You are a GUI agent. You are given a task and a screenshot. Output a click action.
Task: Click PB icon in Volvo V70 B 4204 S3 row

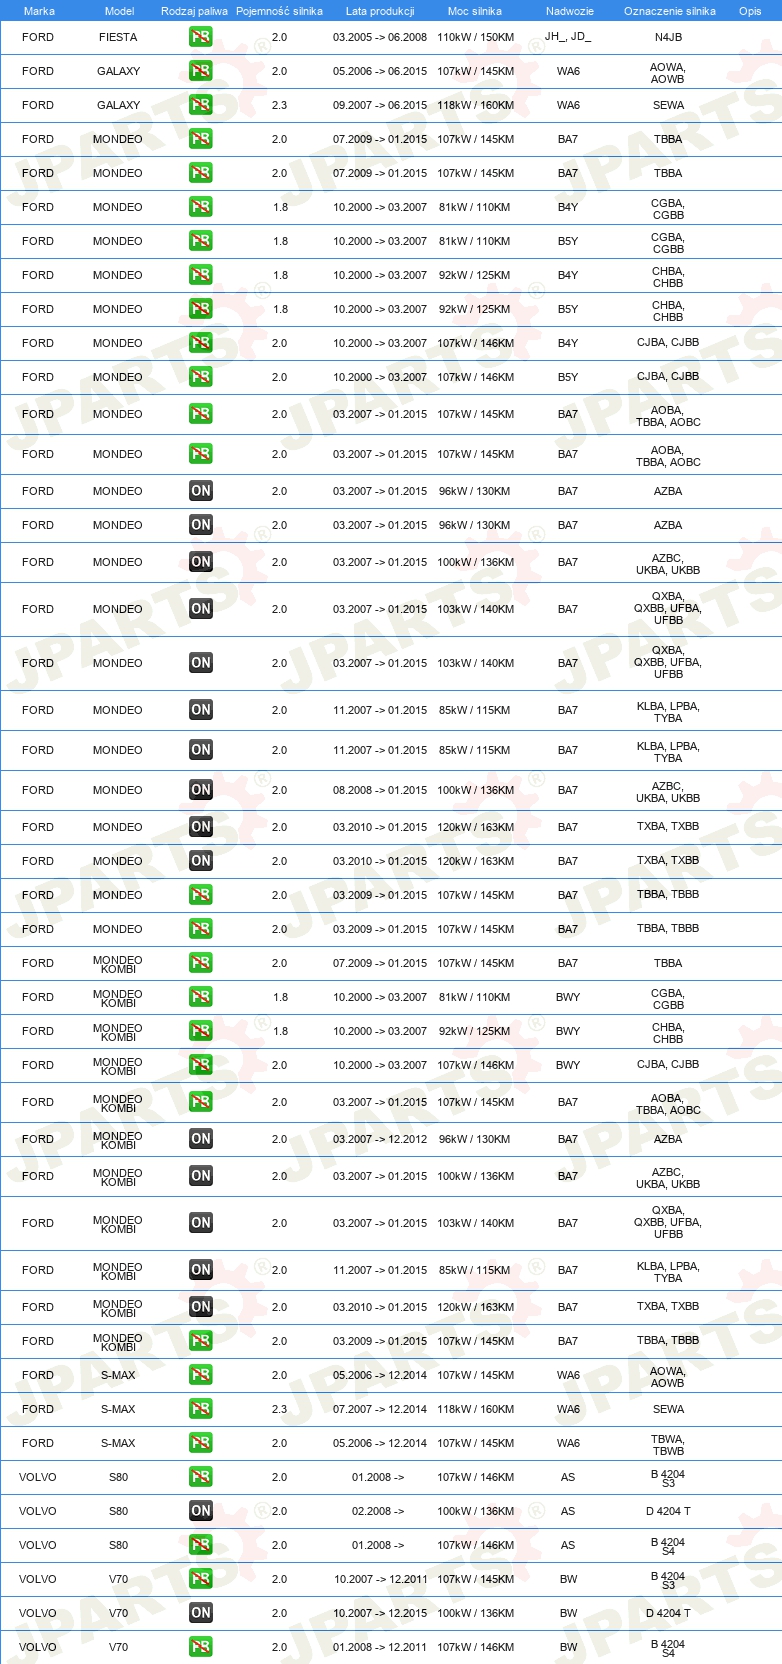[201, 1579]
